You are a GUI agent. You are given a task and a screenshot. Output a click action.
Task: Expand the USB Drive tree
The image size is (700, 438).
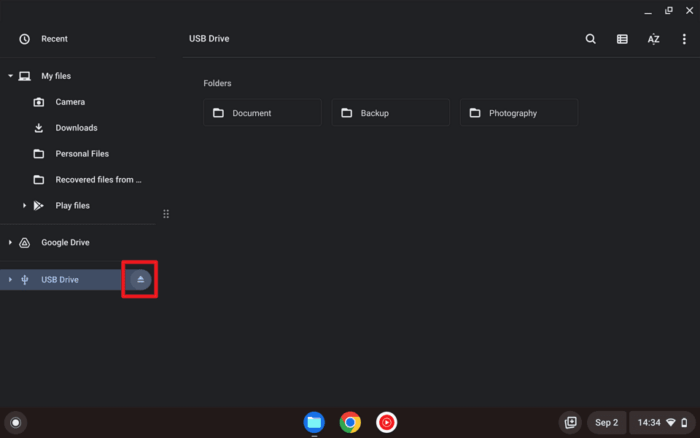[10, 279]
